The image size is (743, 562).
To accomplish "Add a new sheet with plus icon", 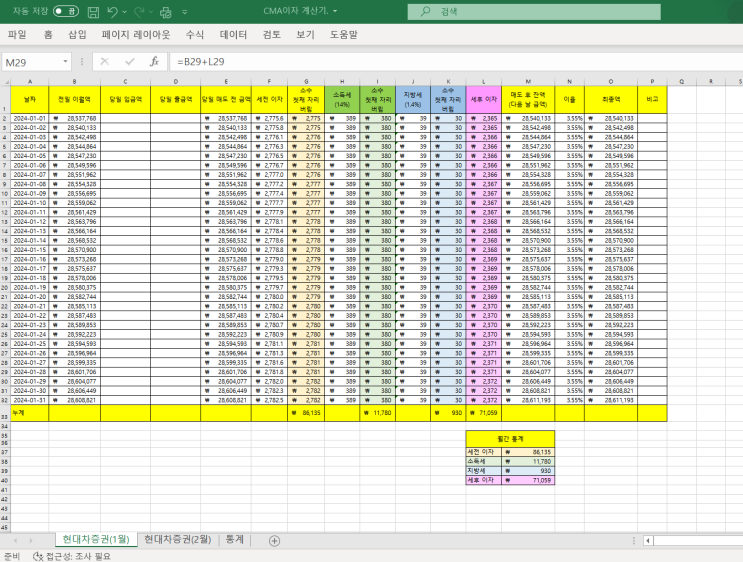I will 274,540.
